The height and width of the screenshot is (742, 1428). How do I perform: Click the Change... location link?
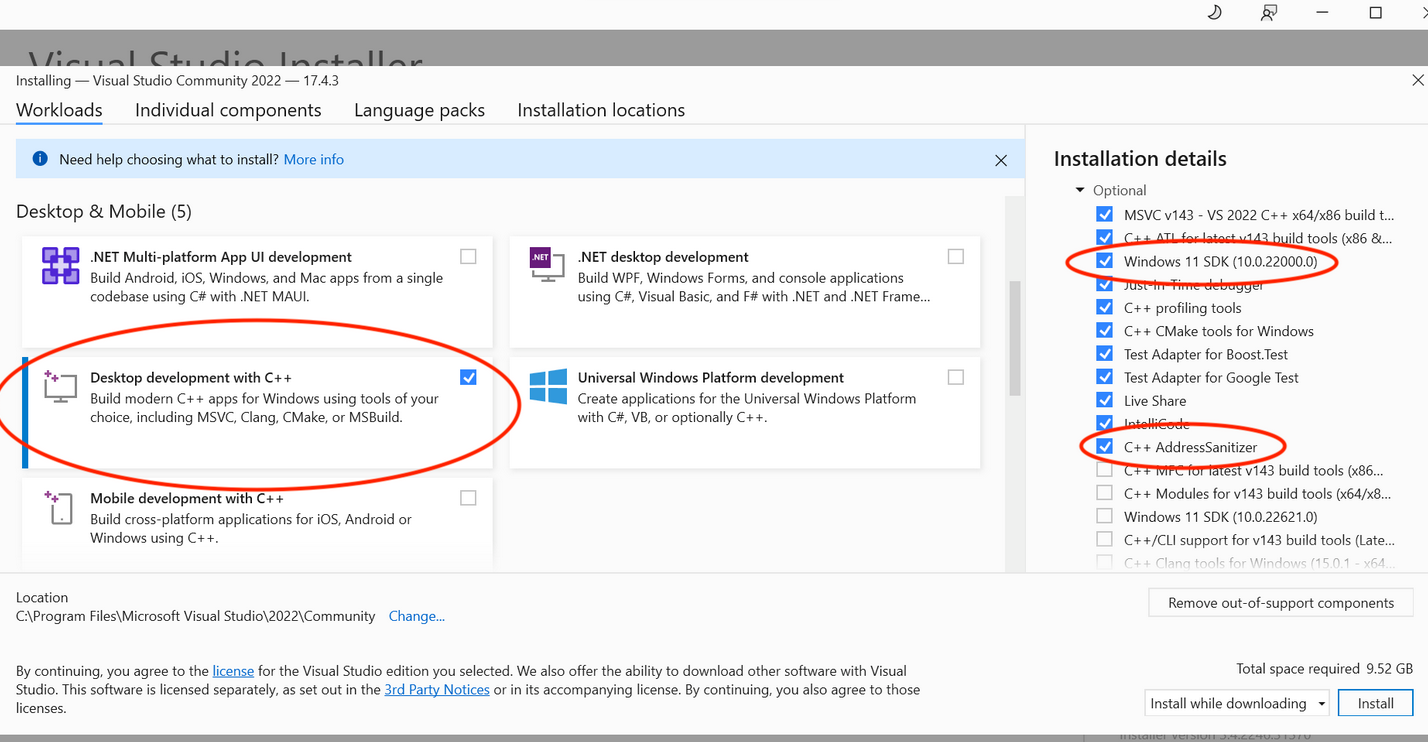(x=416, y=616)
